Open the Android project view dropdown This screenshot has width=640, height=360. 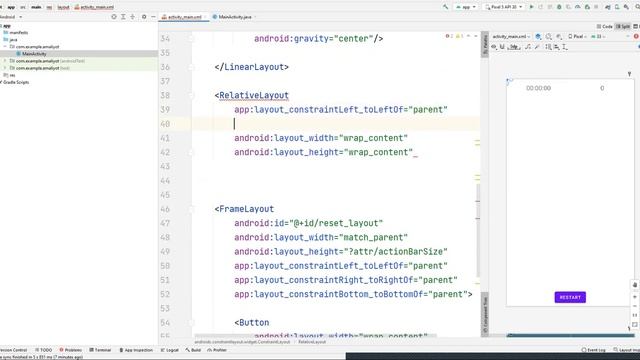(x=11, y=17)
